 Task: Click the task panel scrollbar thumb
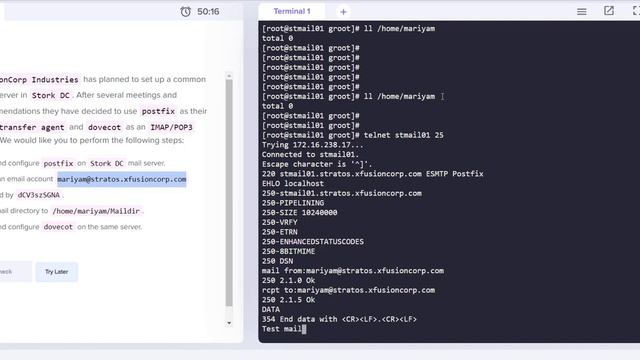coord(229,193)
